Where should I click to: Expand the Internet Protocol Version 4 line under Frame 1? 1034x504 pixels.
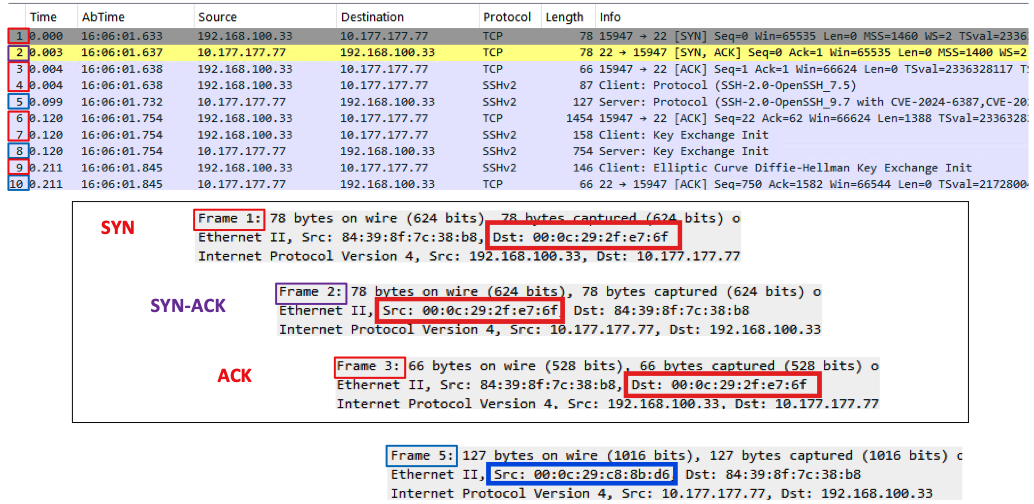tap(469, 255)
